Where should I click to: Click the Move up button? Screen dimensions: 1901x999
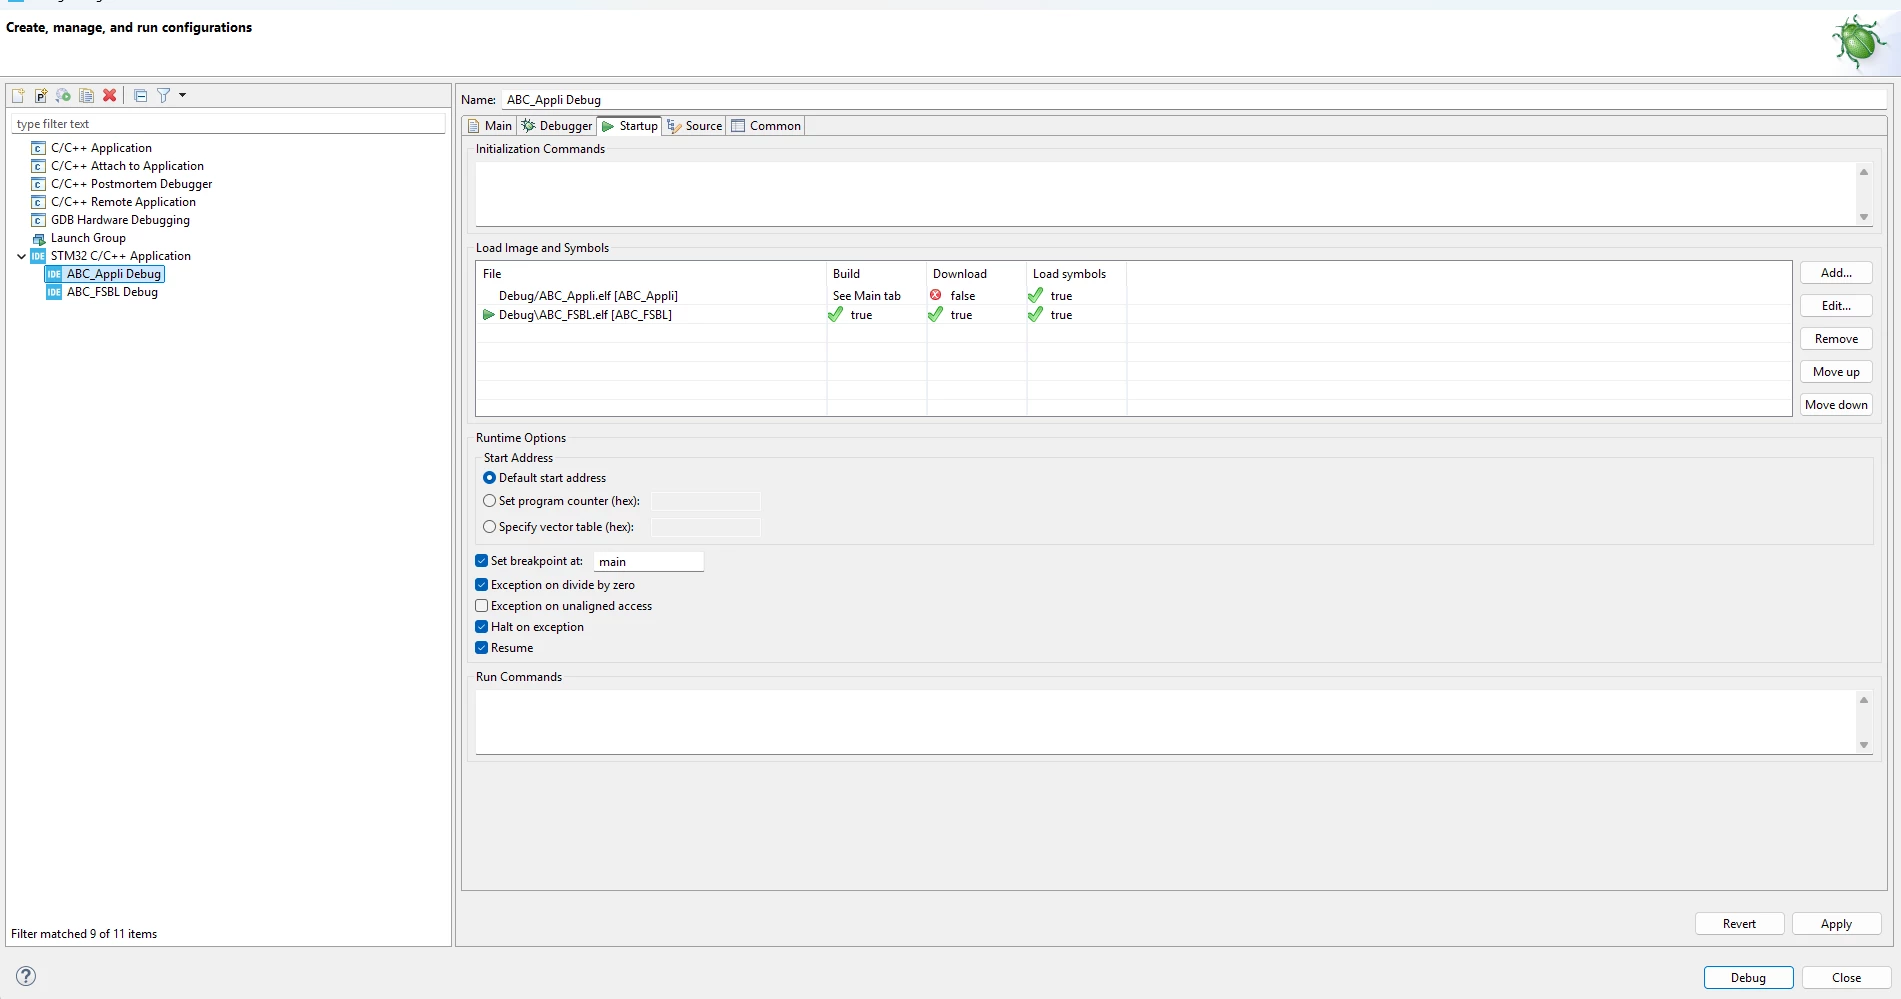1836,372
